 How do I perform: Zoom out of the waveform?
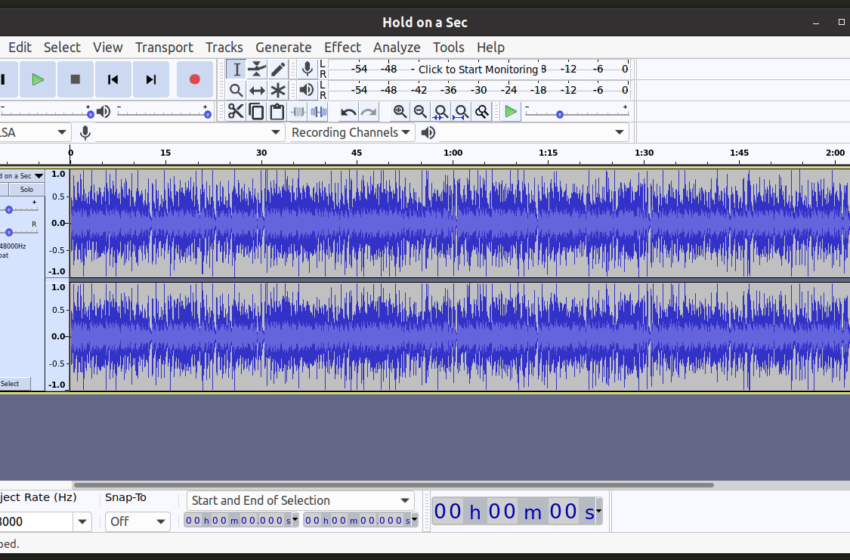pyautogui.click(x=420, y=112)
